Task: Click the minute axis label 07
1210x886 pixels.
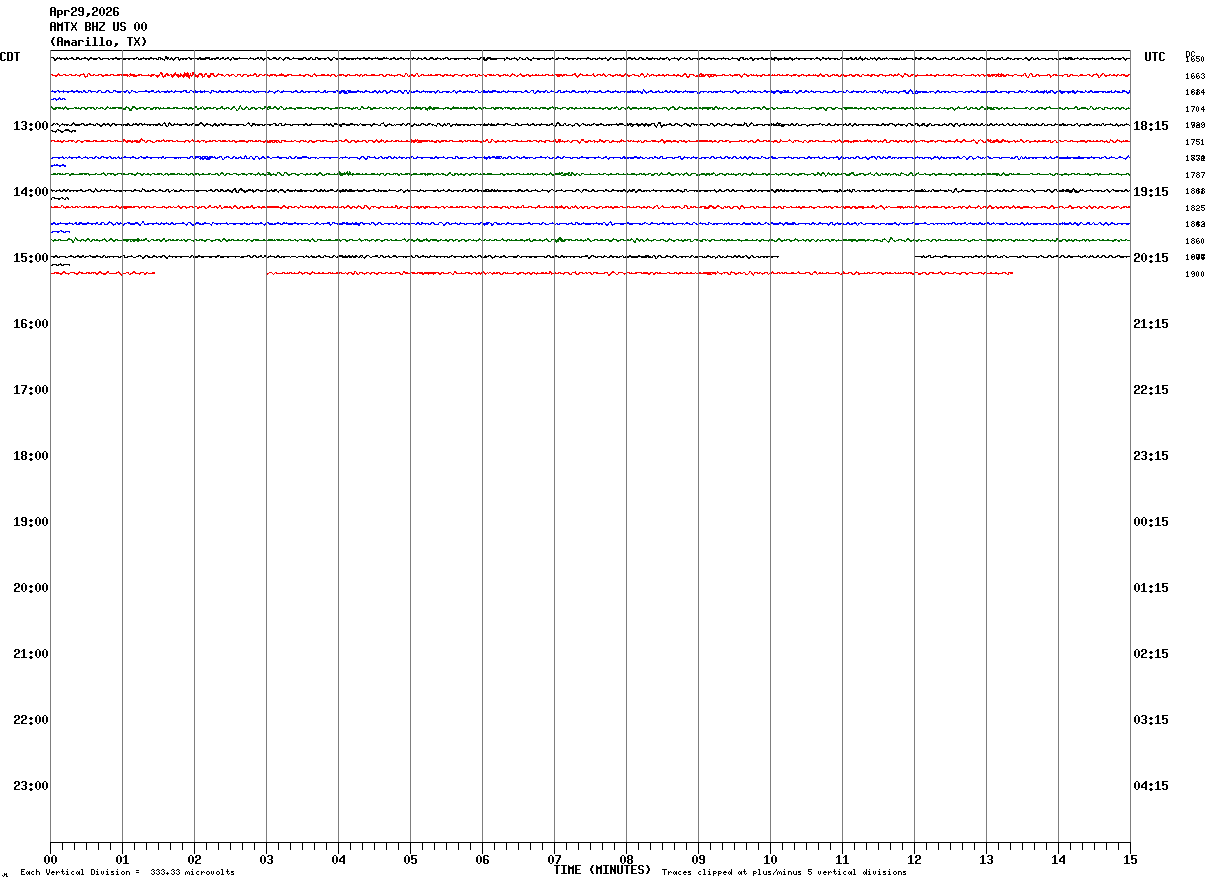Action: [x=554, y=860]
